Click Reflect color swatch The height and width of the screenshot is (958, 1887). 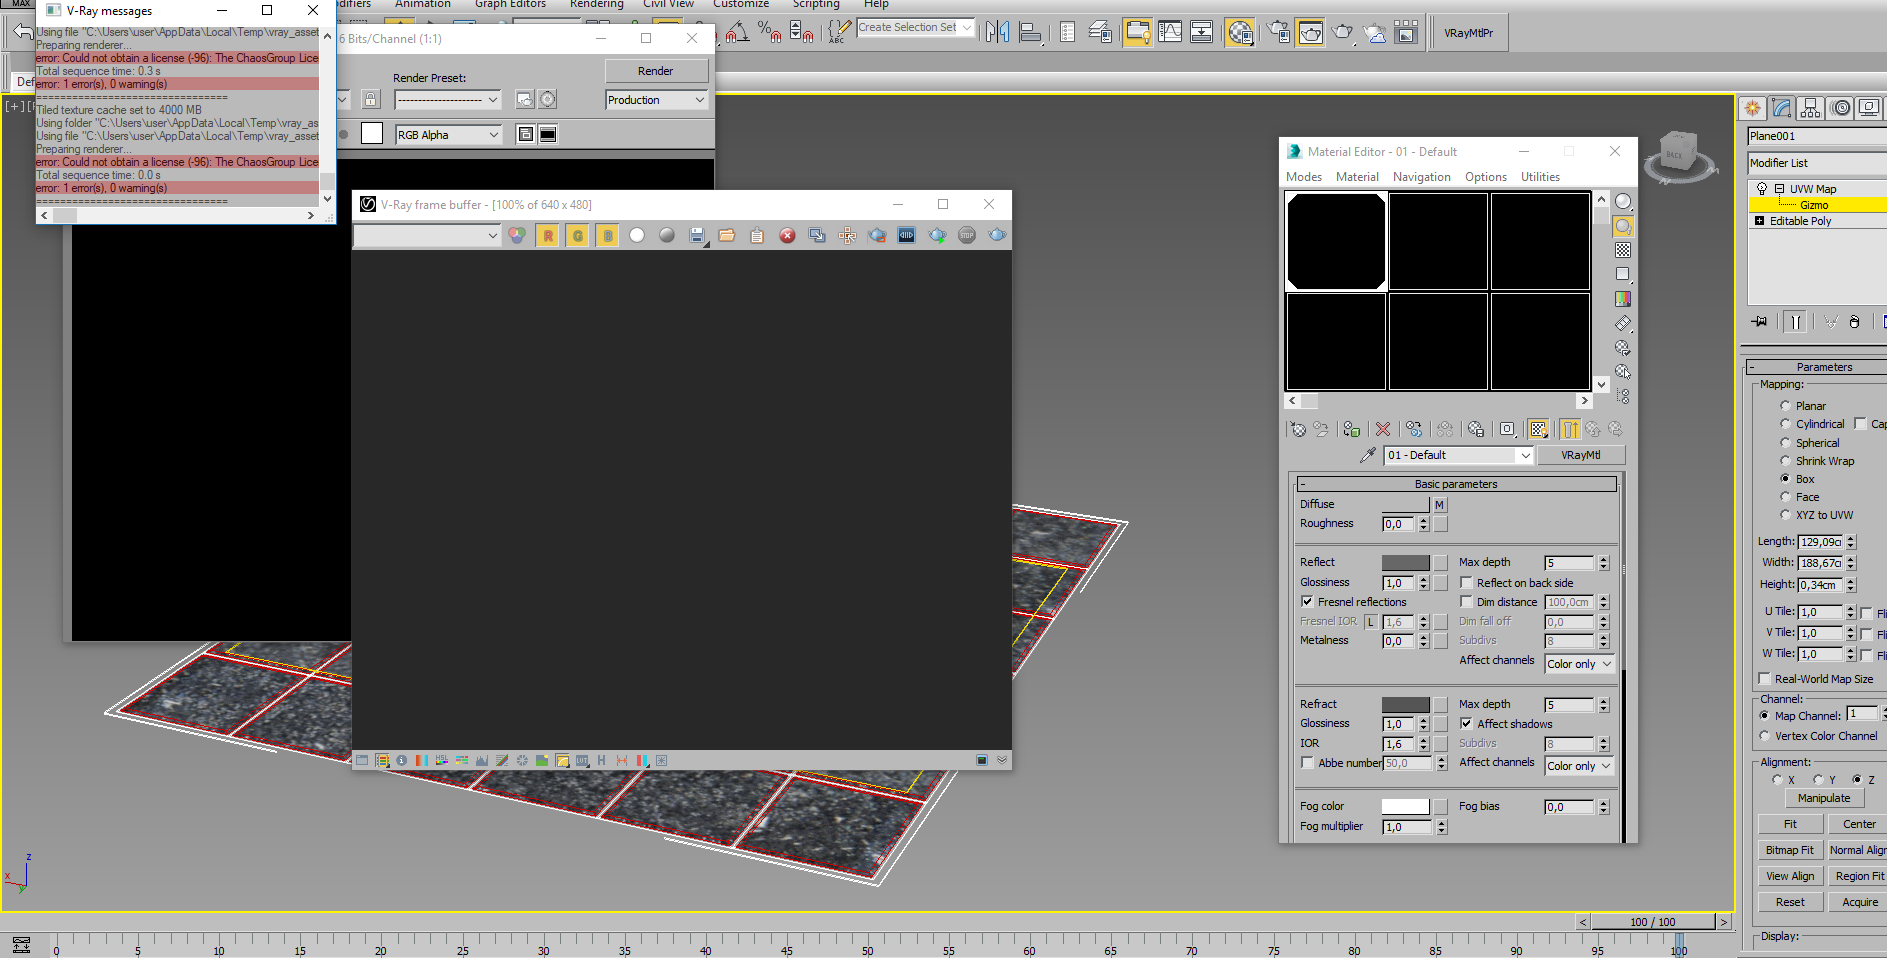pyautogui.click(x=1405, y=563)
